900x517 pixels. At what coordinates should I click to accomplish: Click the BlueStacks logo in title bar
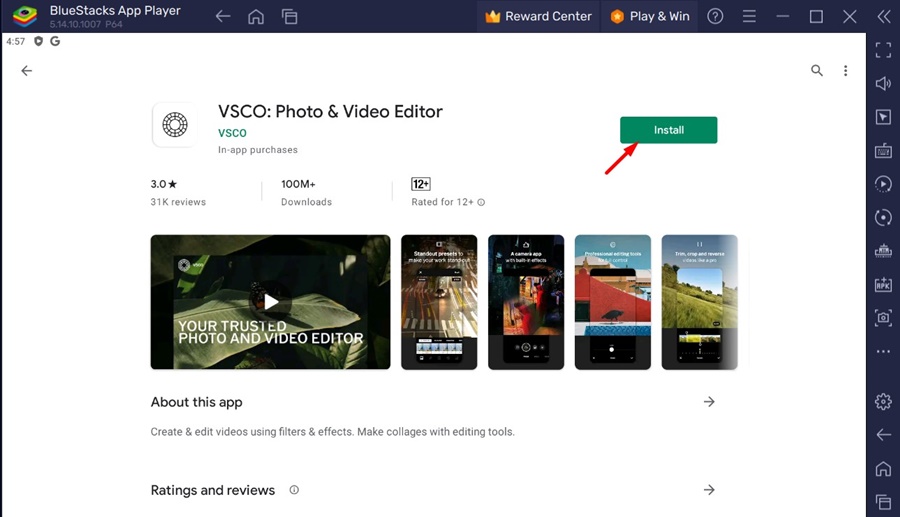pyautogui.click(x=24, y=16)
